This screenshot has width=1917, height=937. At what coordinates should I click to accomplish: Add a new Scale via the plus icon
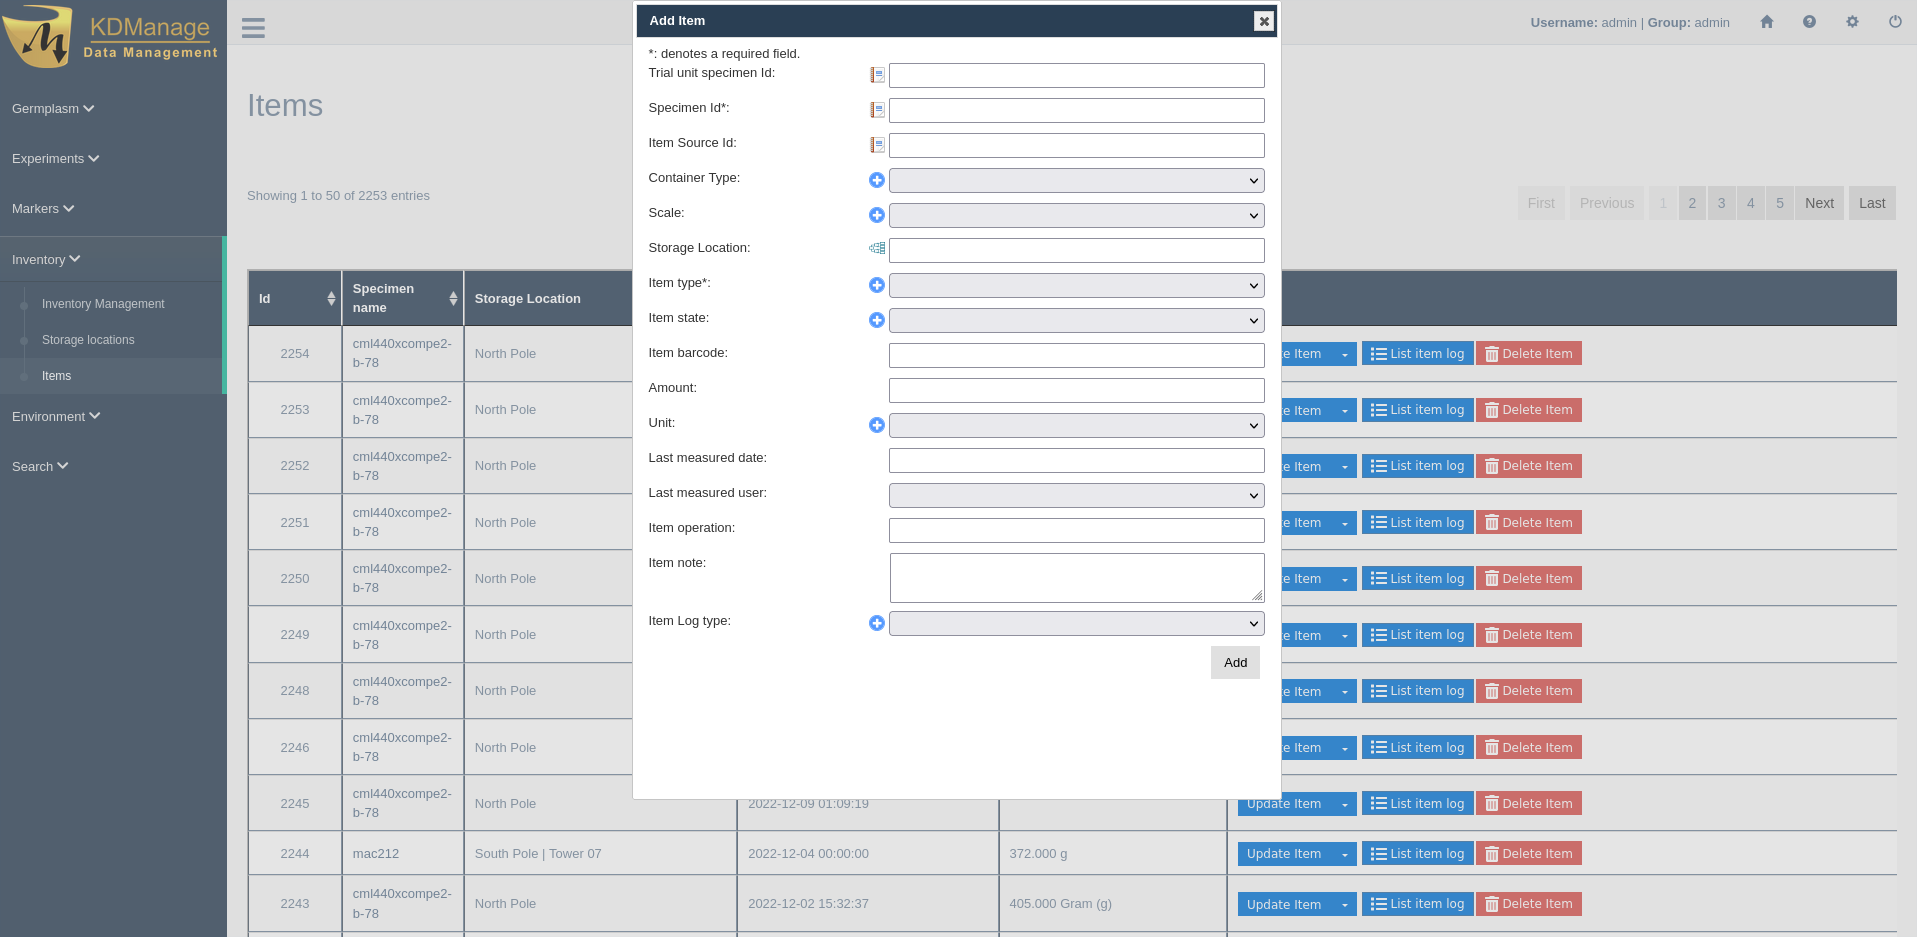click(x=877, y=215)
